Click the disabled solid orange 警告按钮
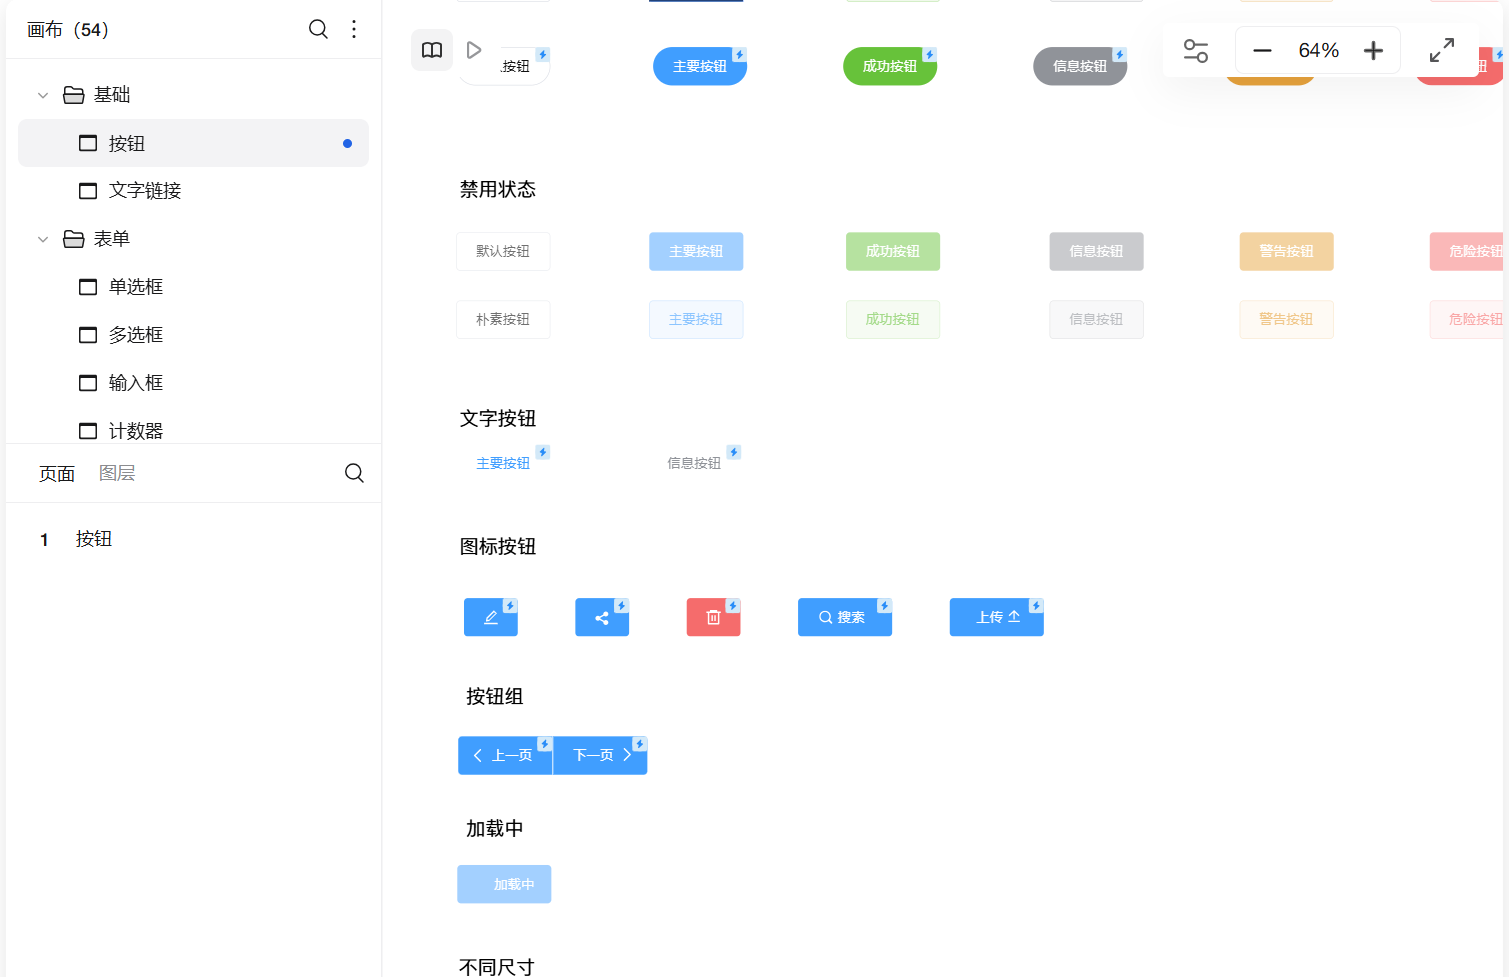The height and width of the screenshot is (977, 1509). [x=1286, y=251]
